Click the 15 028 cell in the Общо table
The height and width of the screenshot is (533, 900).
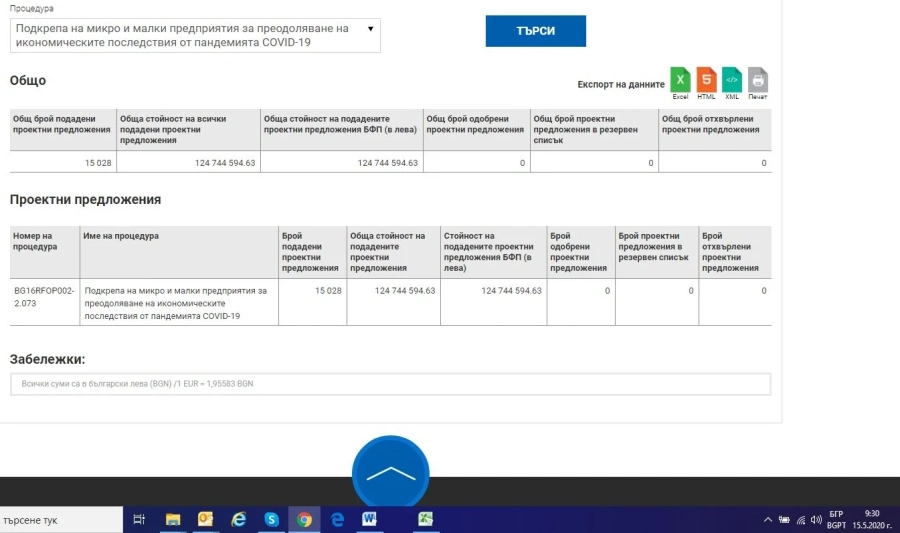tap(63, 162)
